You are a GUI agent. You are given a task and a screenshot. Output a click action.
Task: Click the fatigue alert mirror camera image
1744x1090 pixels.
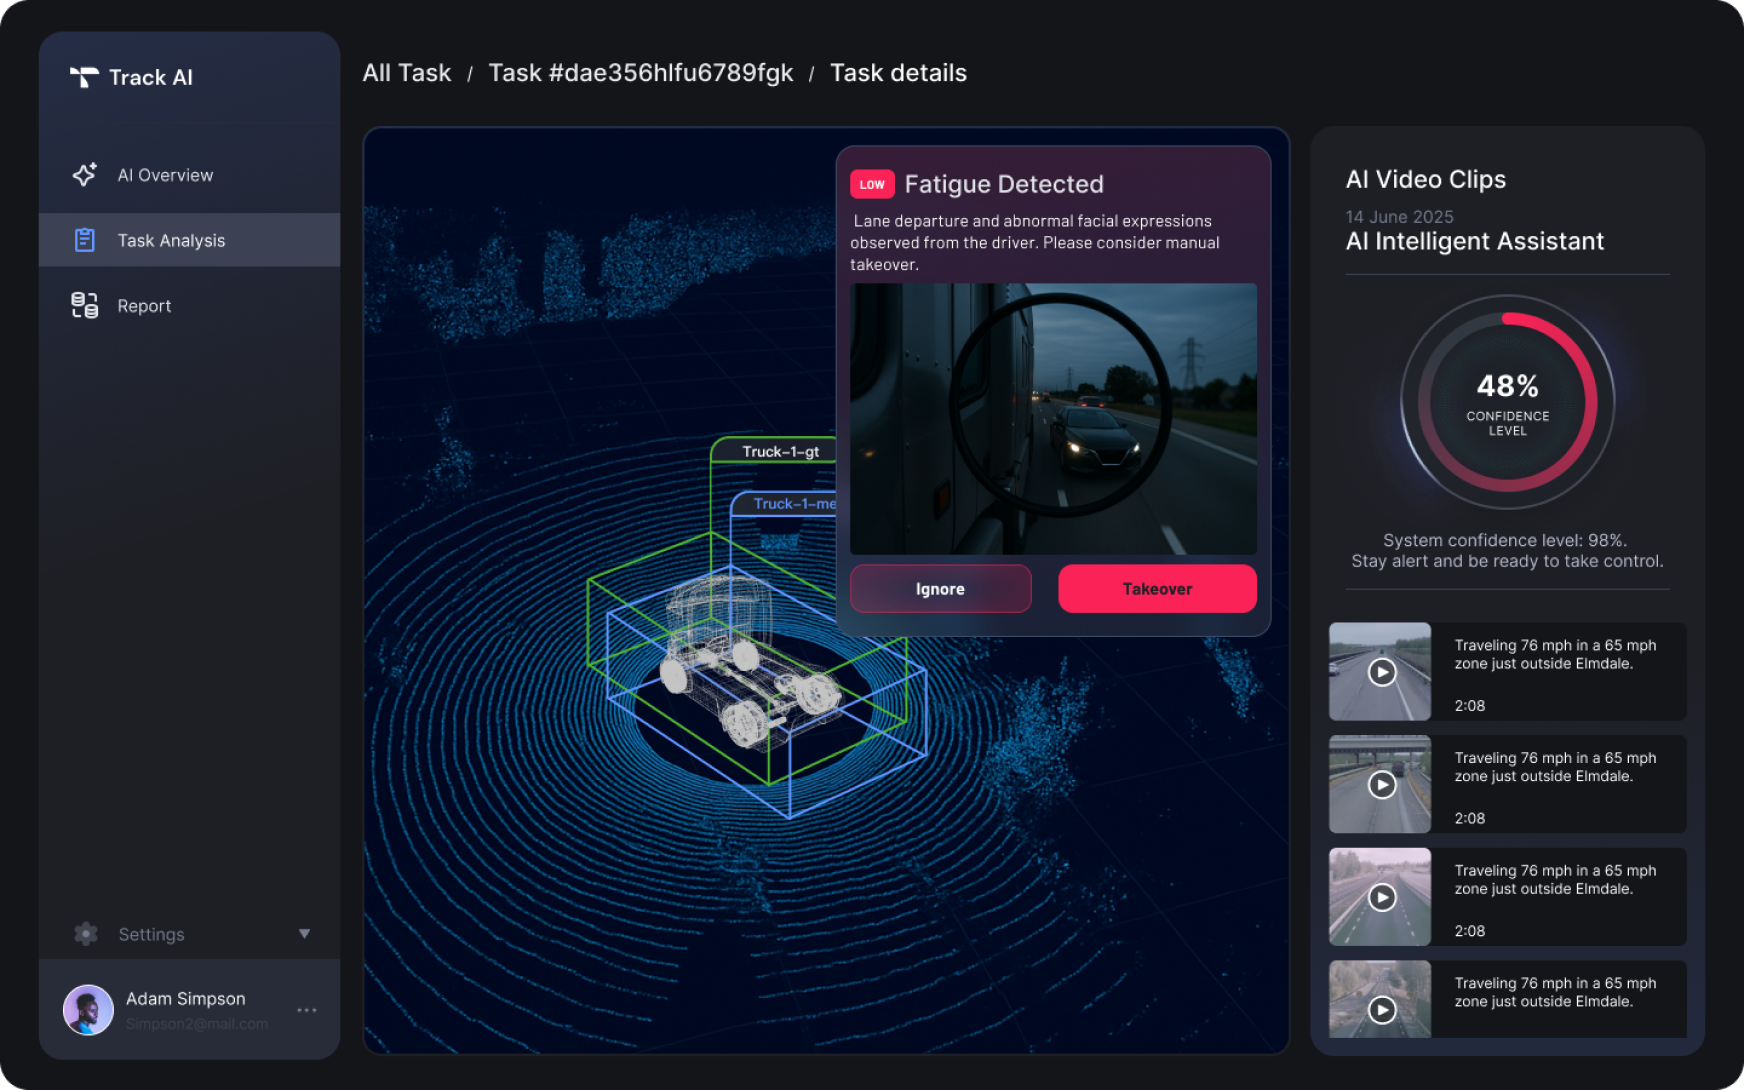1053,419
